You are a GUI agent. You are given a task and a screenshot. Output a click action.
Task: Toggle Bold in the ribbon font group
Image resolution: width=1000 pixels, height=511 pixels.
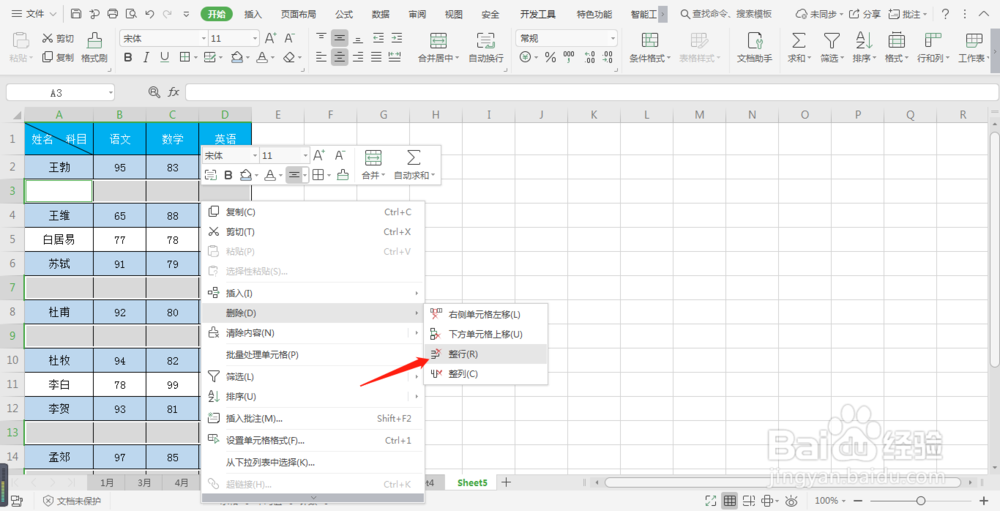pos(128,57)
